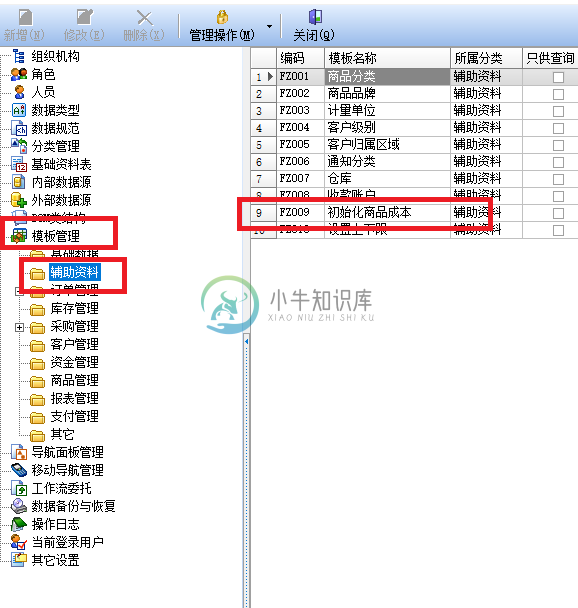Open the 管理操作(M) dropdown arrow

pyautogui.click(x=269, y=26)
